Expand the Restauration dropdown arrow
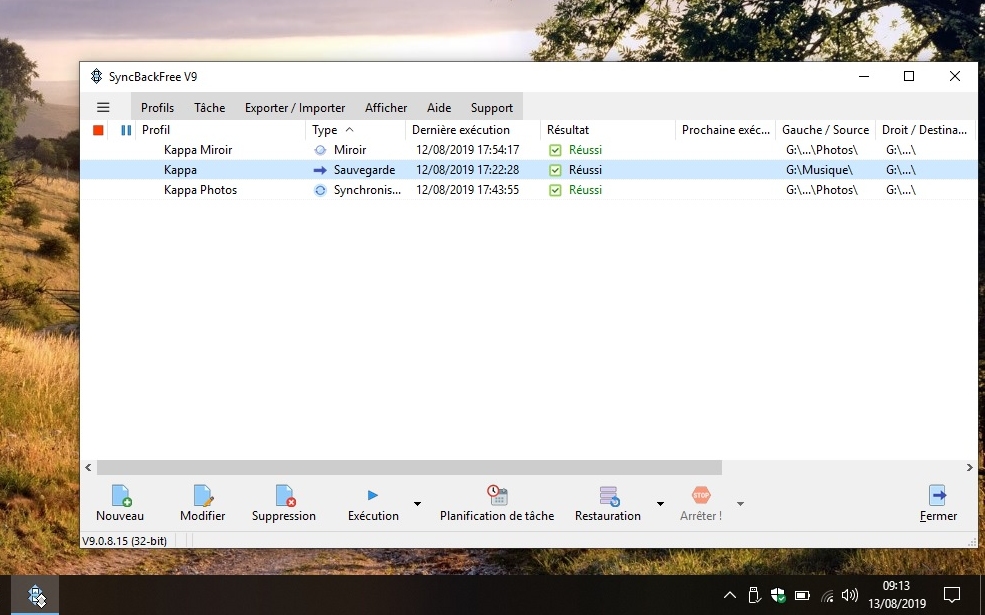The image size is (985, 615). [660, 504]
